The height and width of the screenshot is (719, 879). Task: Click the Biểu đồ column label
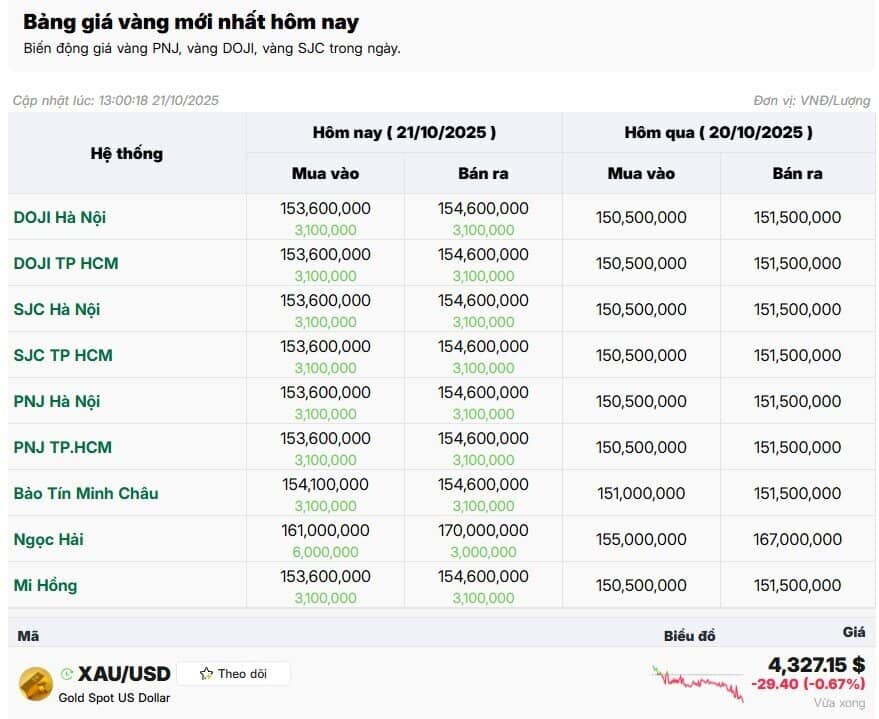[690, 635]
